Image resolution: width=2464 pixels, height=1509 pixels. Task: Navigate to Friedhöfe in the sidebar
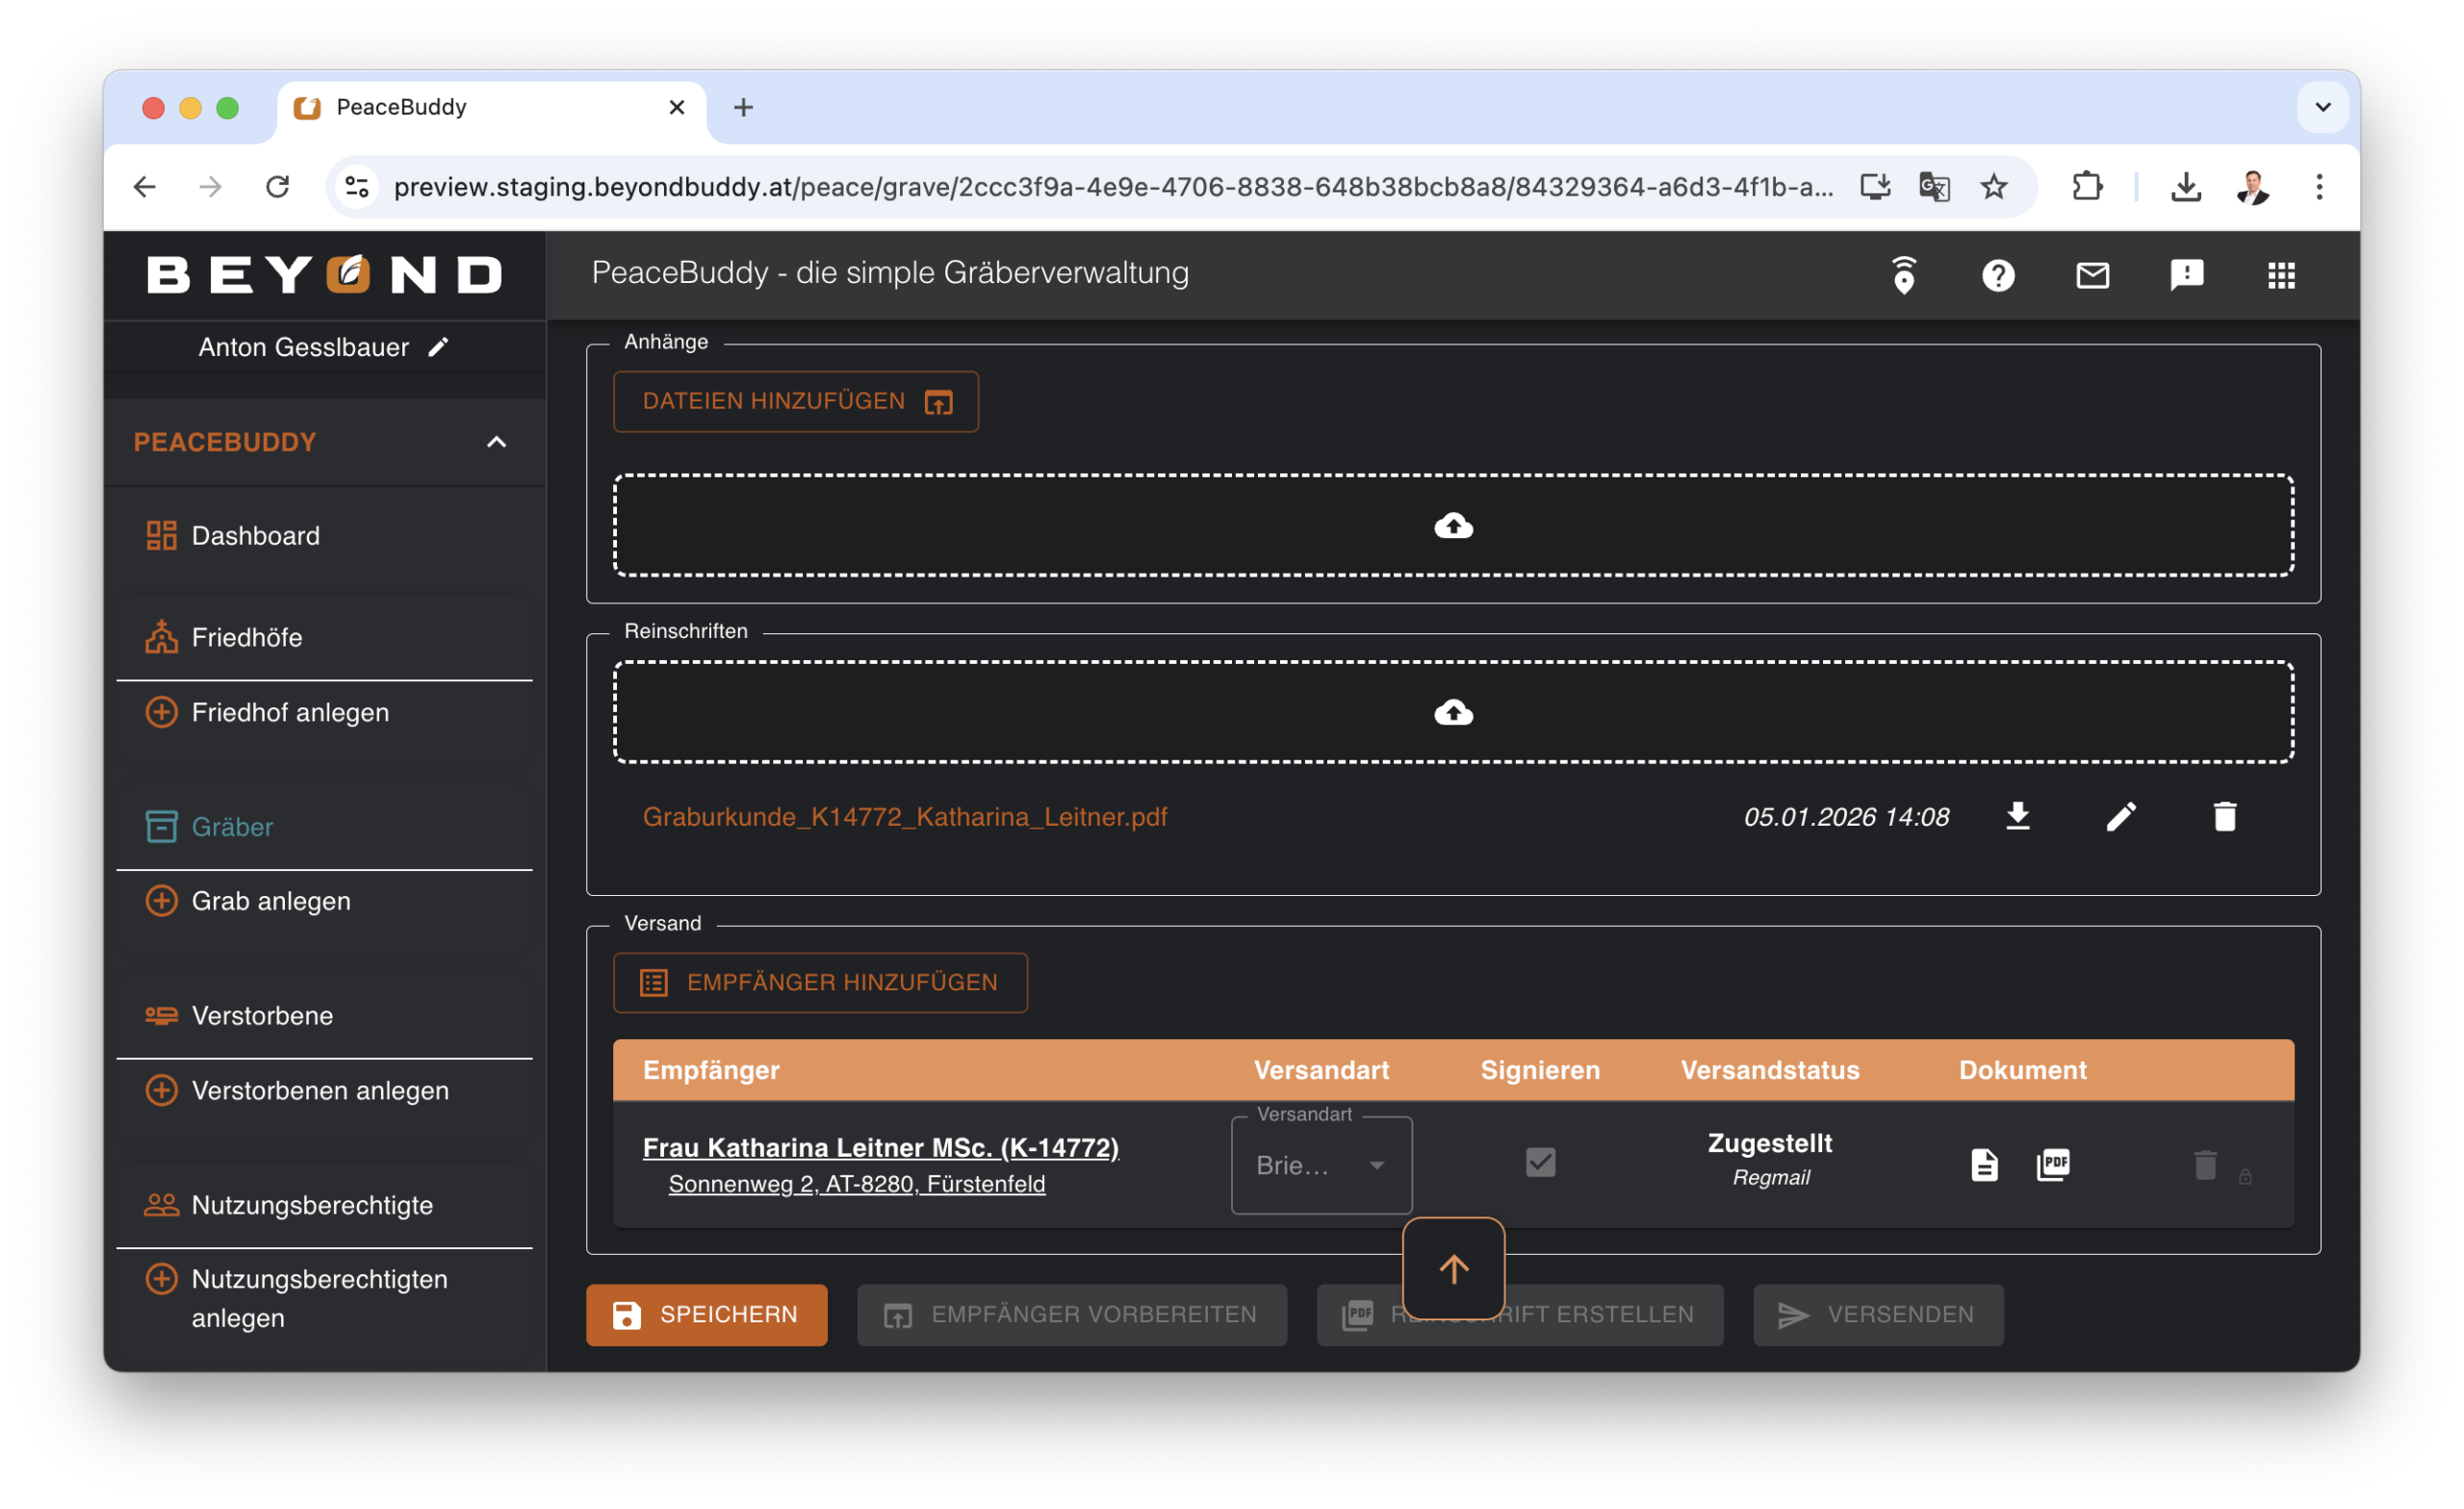pos(246,637)
